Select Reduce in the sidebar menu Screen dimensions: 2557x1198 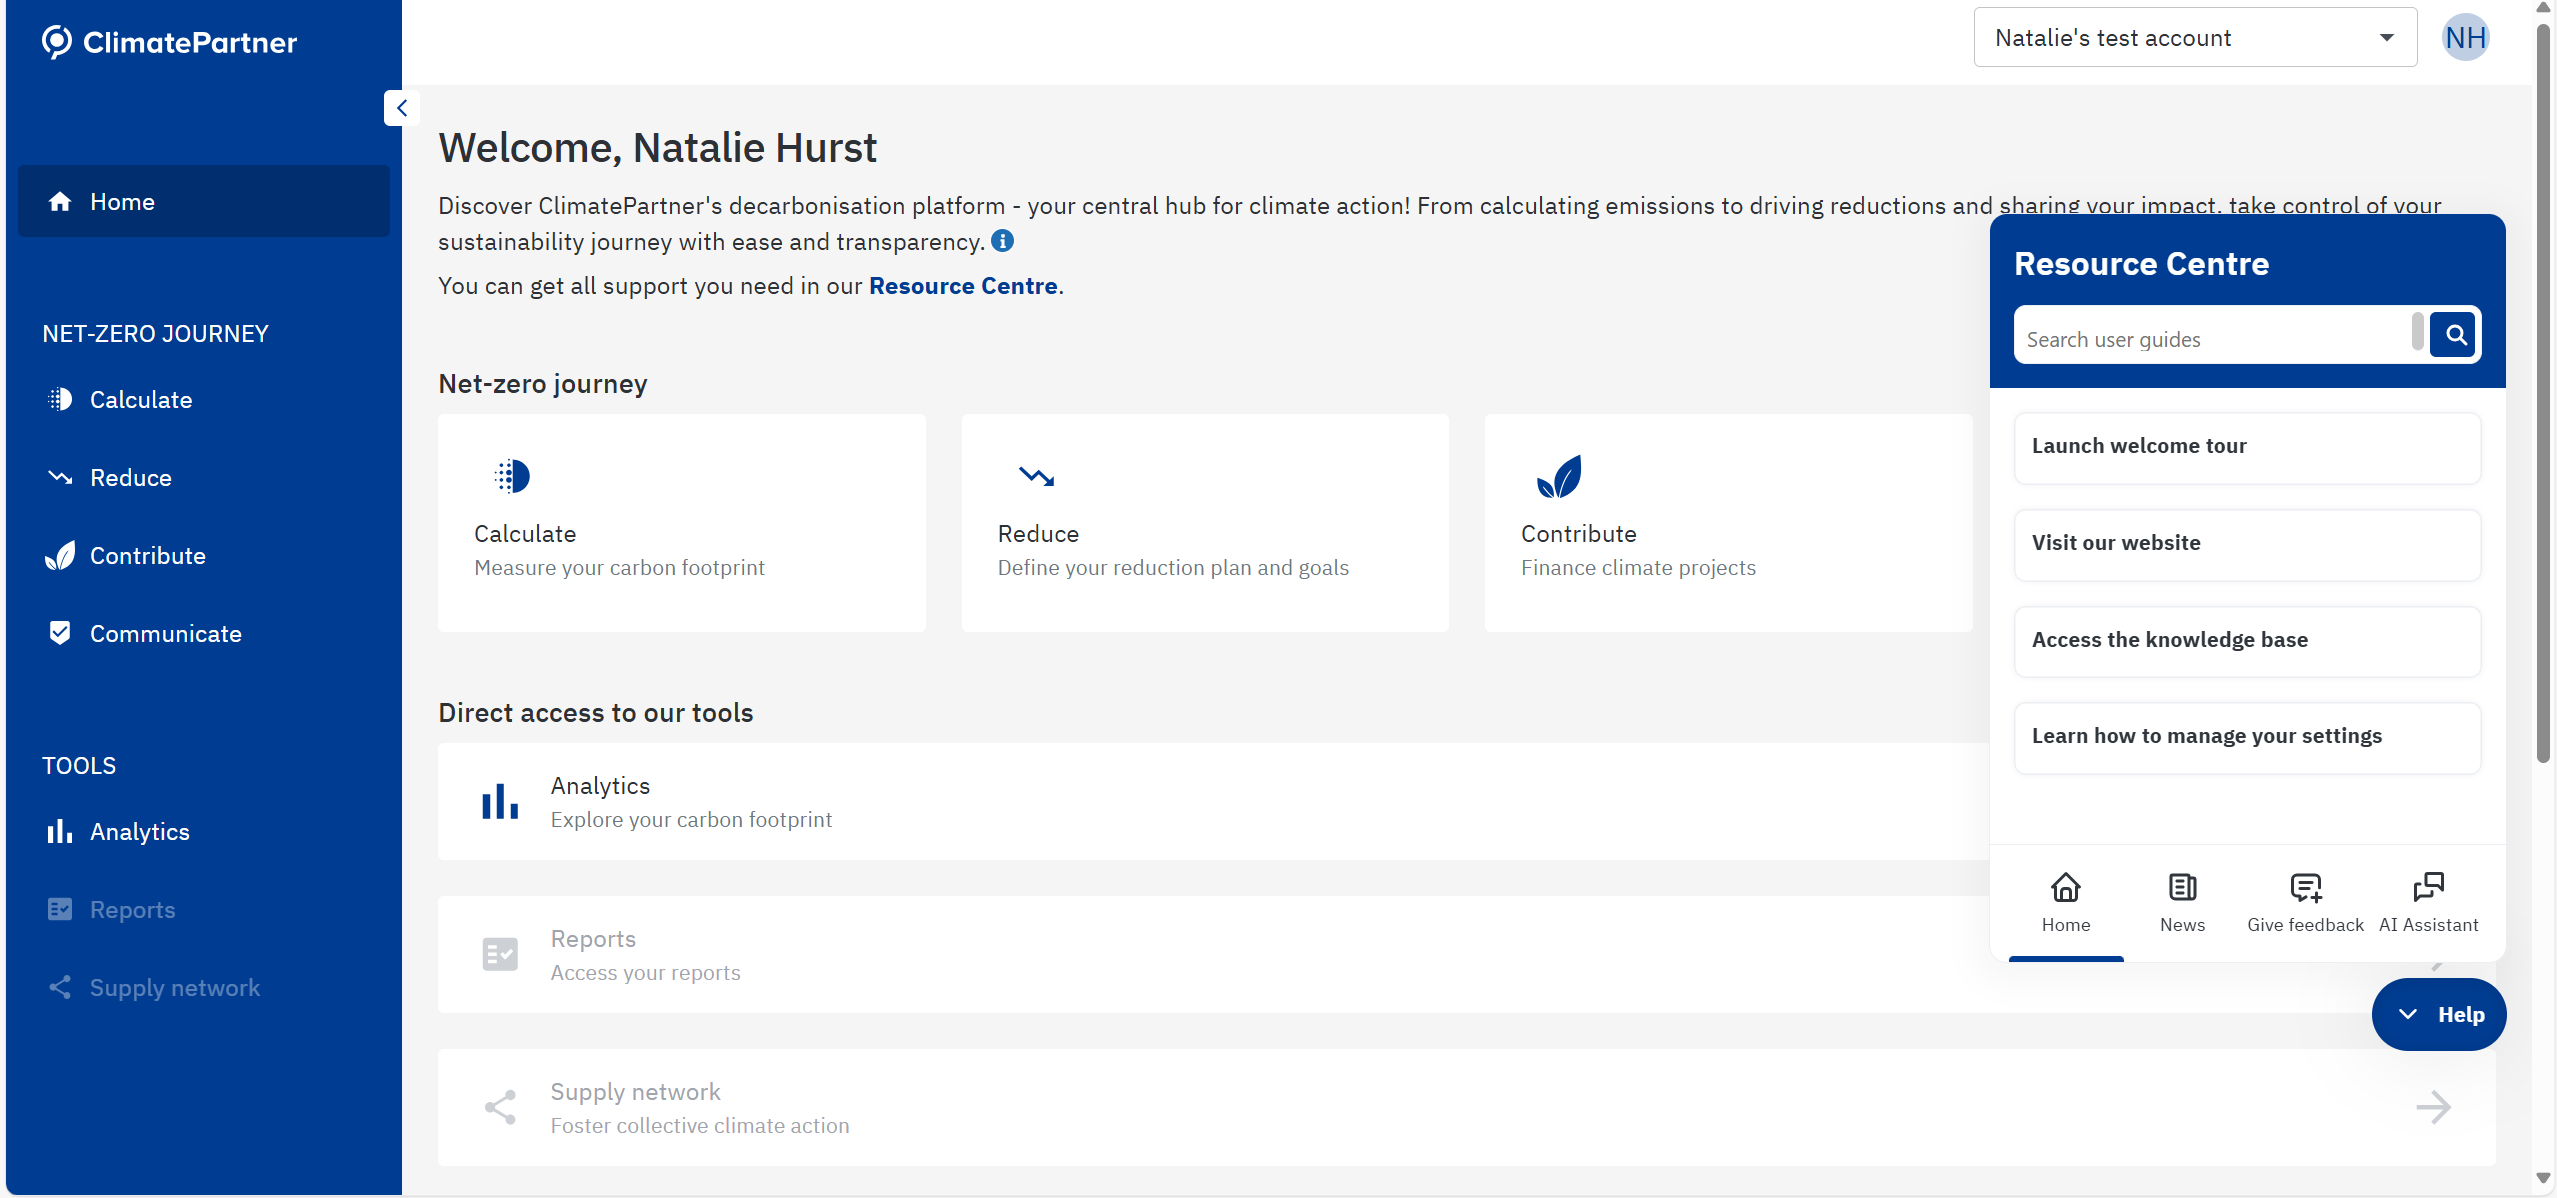pyautogui.click(x=130, y=478)
